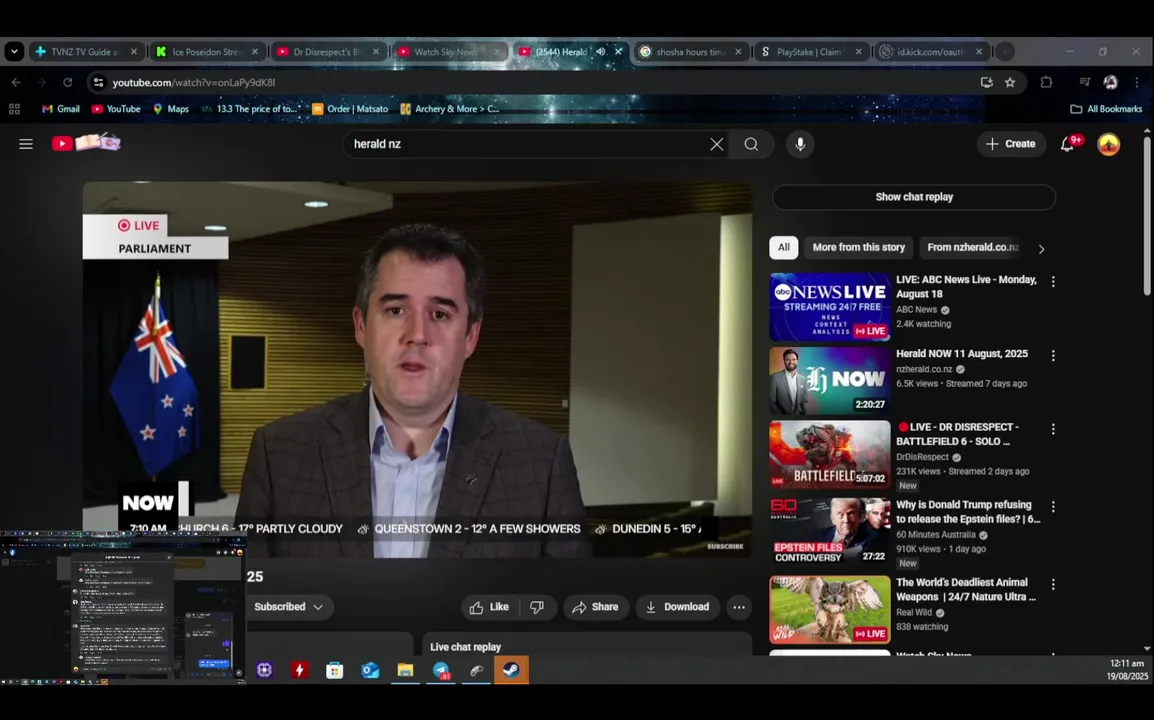Switch to TVNZ TV Guide tab
Screen dimensions: 1154x720
pos(86,52)
